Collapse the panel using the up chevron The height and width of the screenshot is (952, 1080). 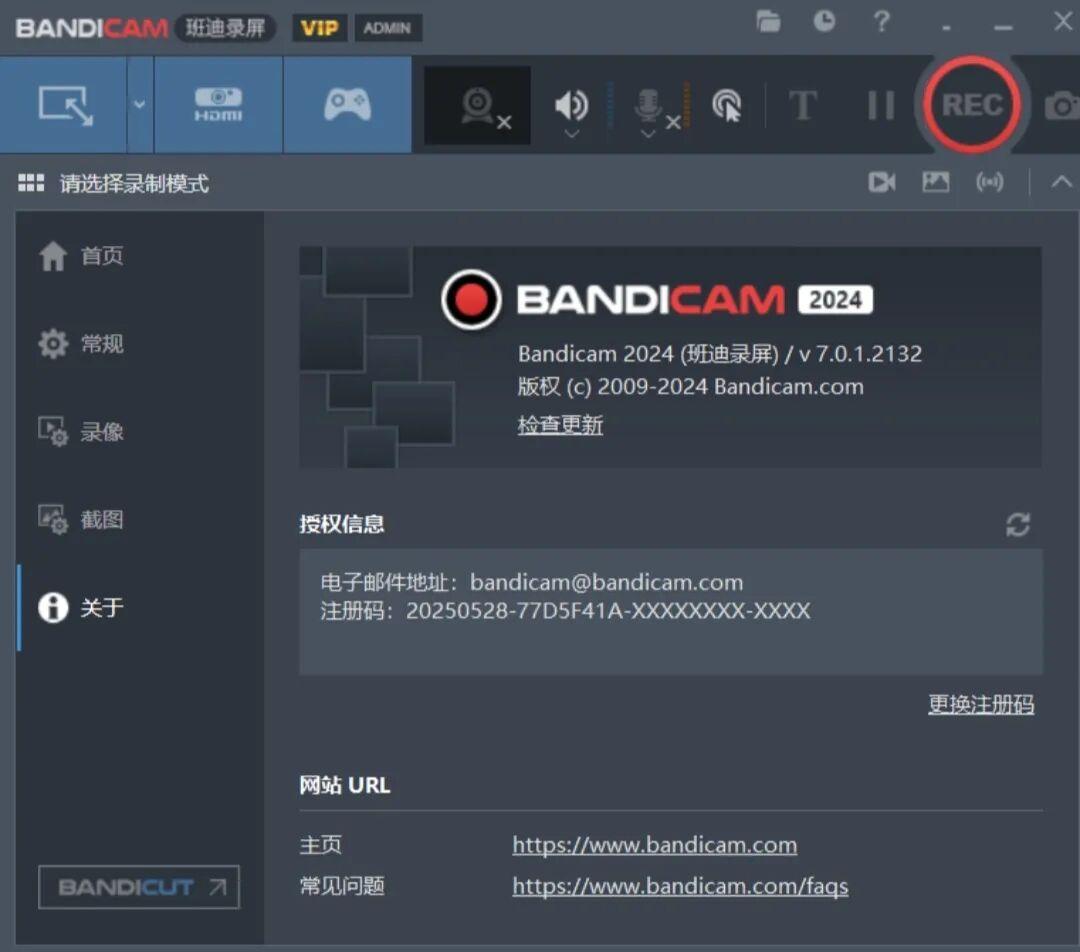[1061, 182]
